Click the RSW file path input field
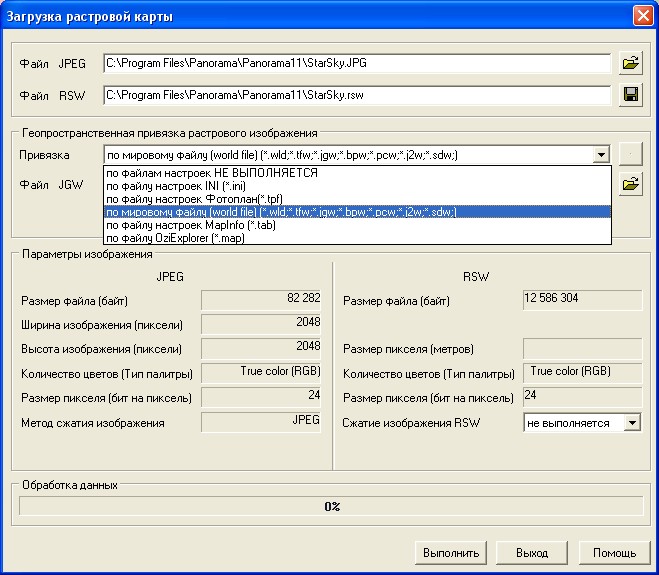This screenshot has height=575, width=659. [x=356, y=95]
